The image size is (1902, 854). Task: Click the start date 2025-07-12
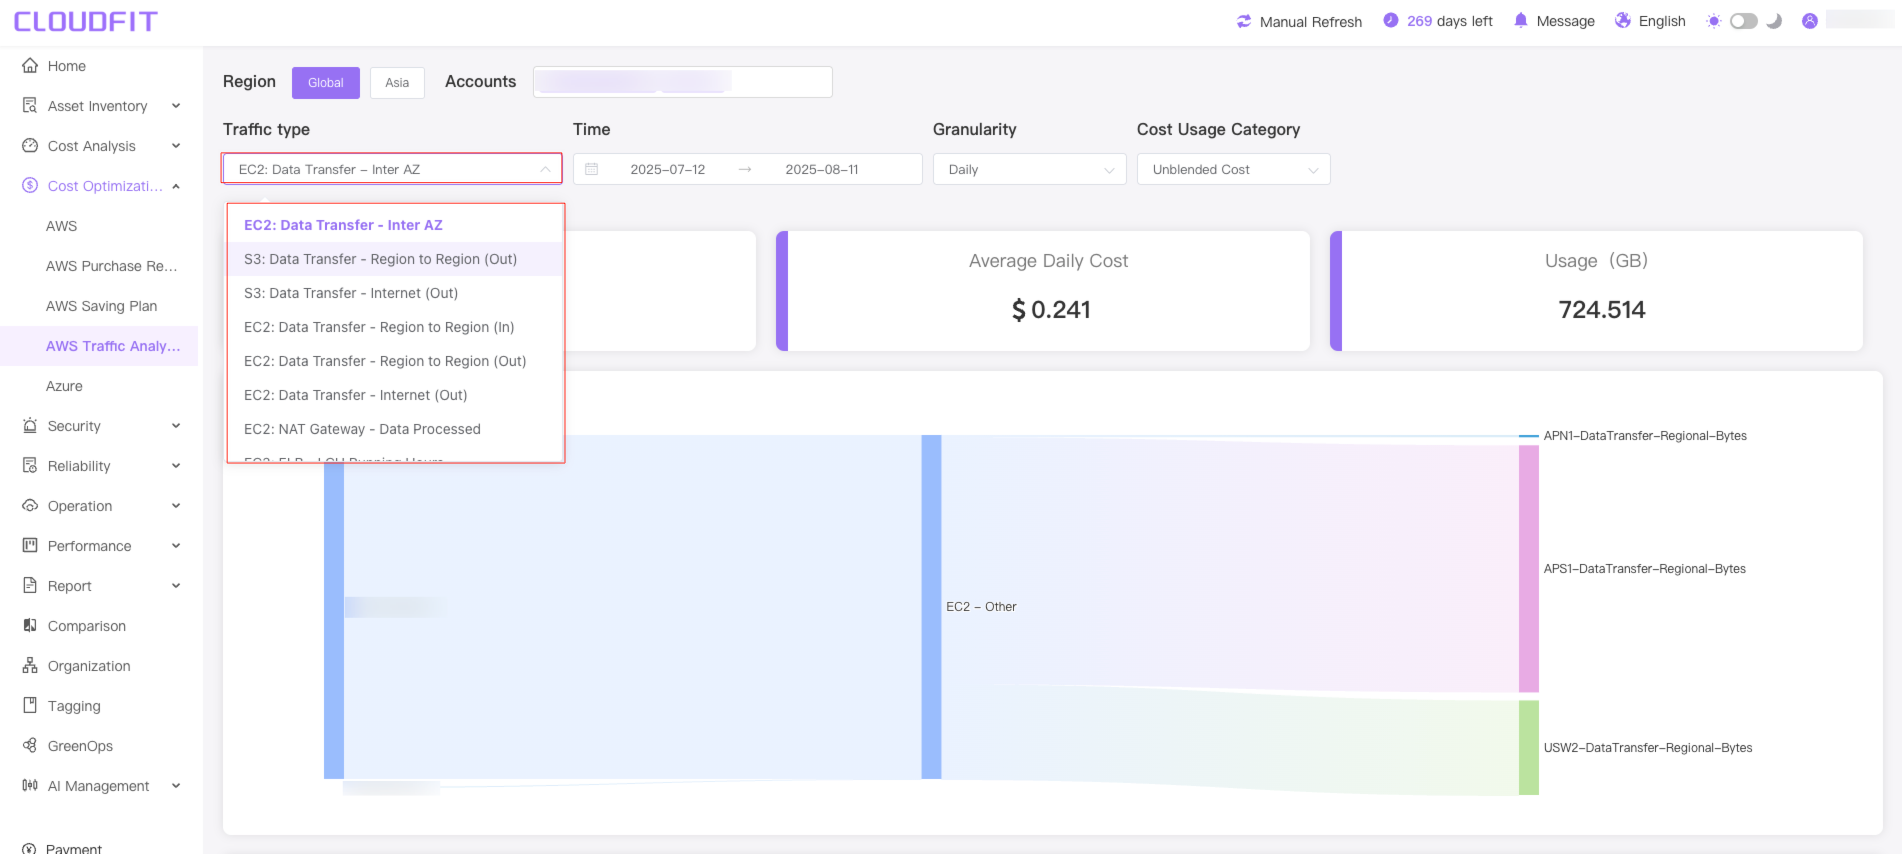tap(668, 169)
